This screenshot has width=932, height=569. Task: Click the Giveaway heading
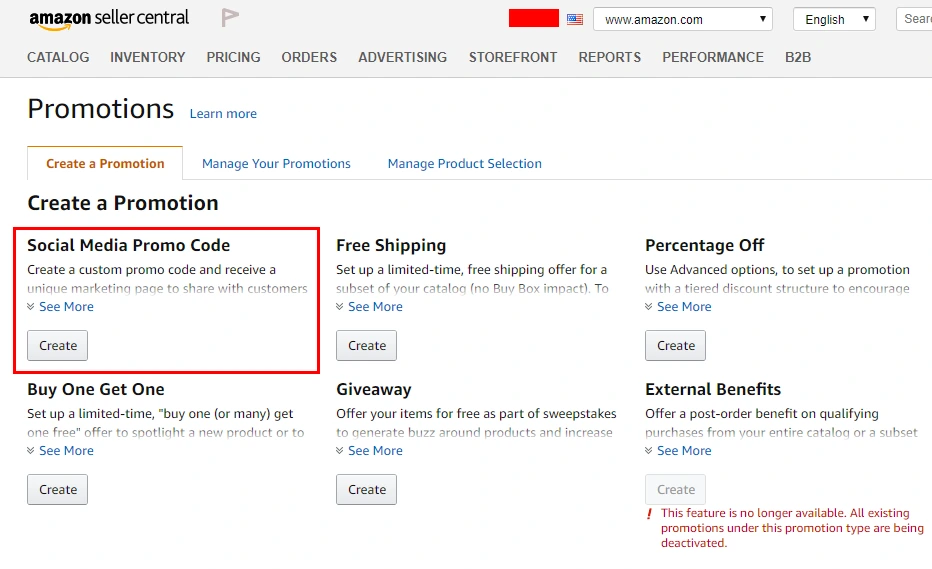pyautogui.click(x=374, y=389)
